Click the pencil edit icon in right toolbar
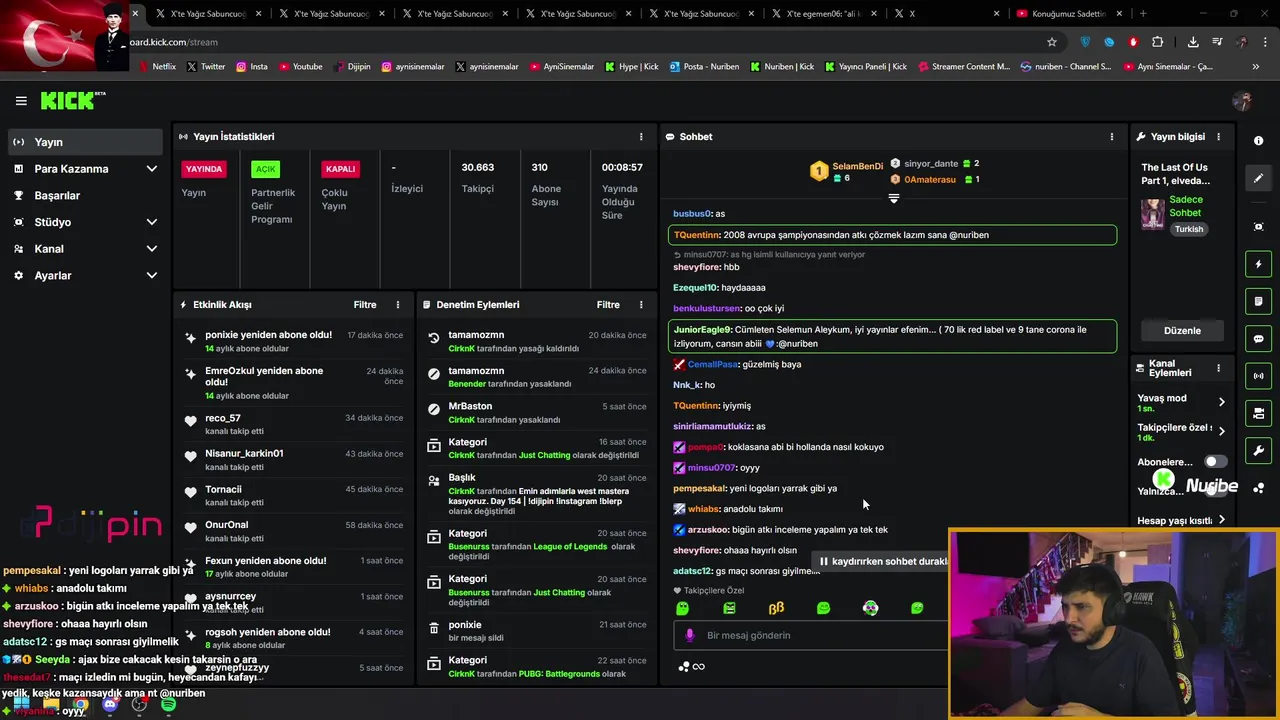Viewport: 1280px width, 720px height. [1258, 178]
